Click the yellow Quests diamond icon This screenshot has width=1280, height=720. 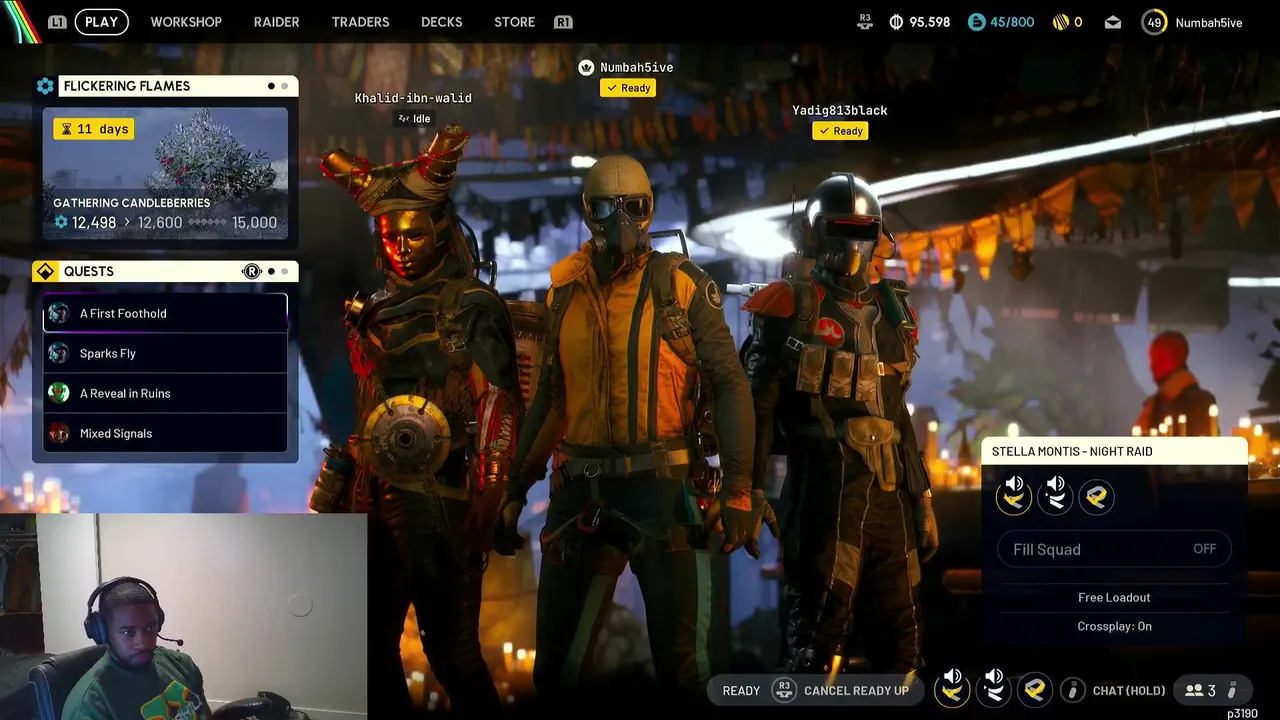click(x=45, y=271)
